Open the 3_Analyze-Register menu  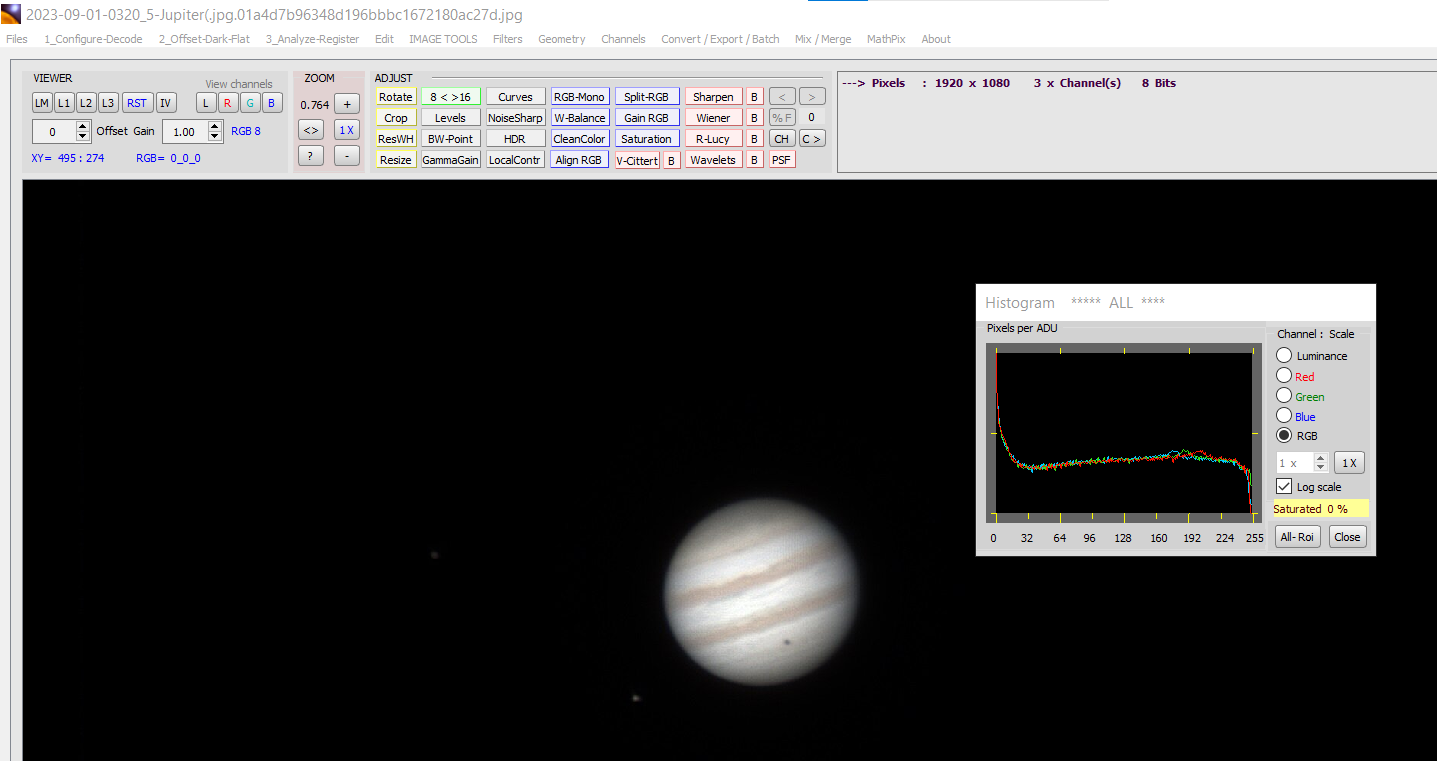click(312, 39)
